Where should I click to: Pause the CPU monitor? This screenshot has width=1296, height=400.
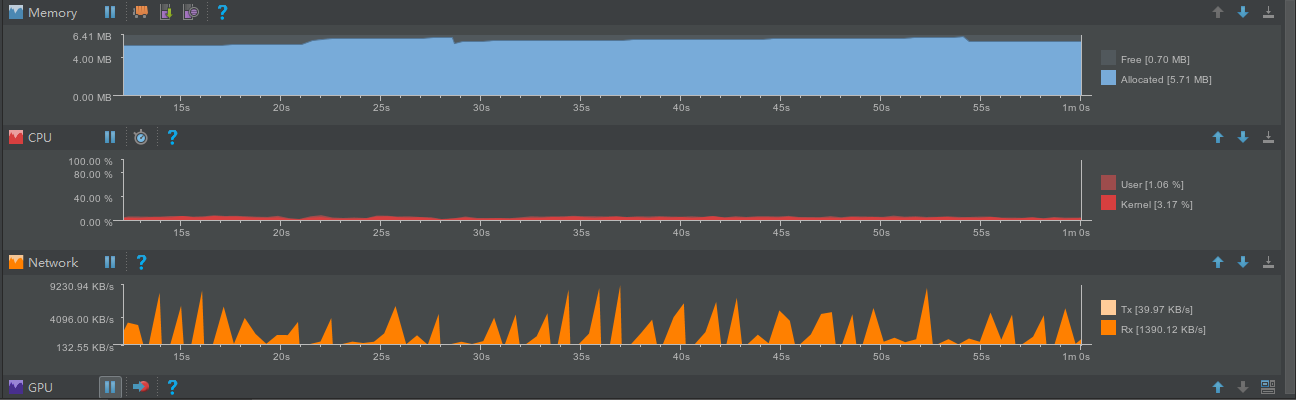[x=110, y=137]
